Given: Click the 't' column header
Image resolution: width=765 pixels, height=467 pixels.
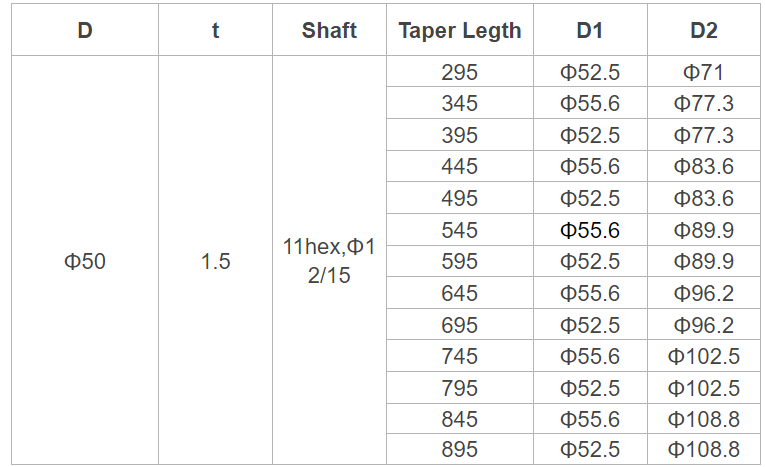Looking at the screenshot, I should [215, 30].
